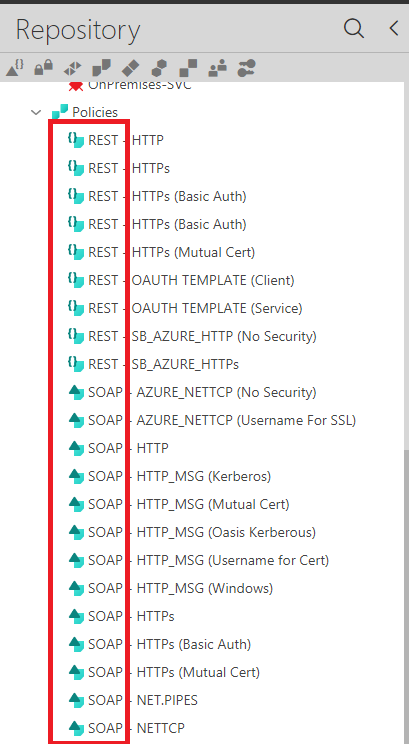409x744 pixels.
Task: Select REST - SB_AZURE_HTTPs policy
Action: pyautogui.click(x=163, y=364)
